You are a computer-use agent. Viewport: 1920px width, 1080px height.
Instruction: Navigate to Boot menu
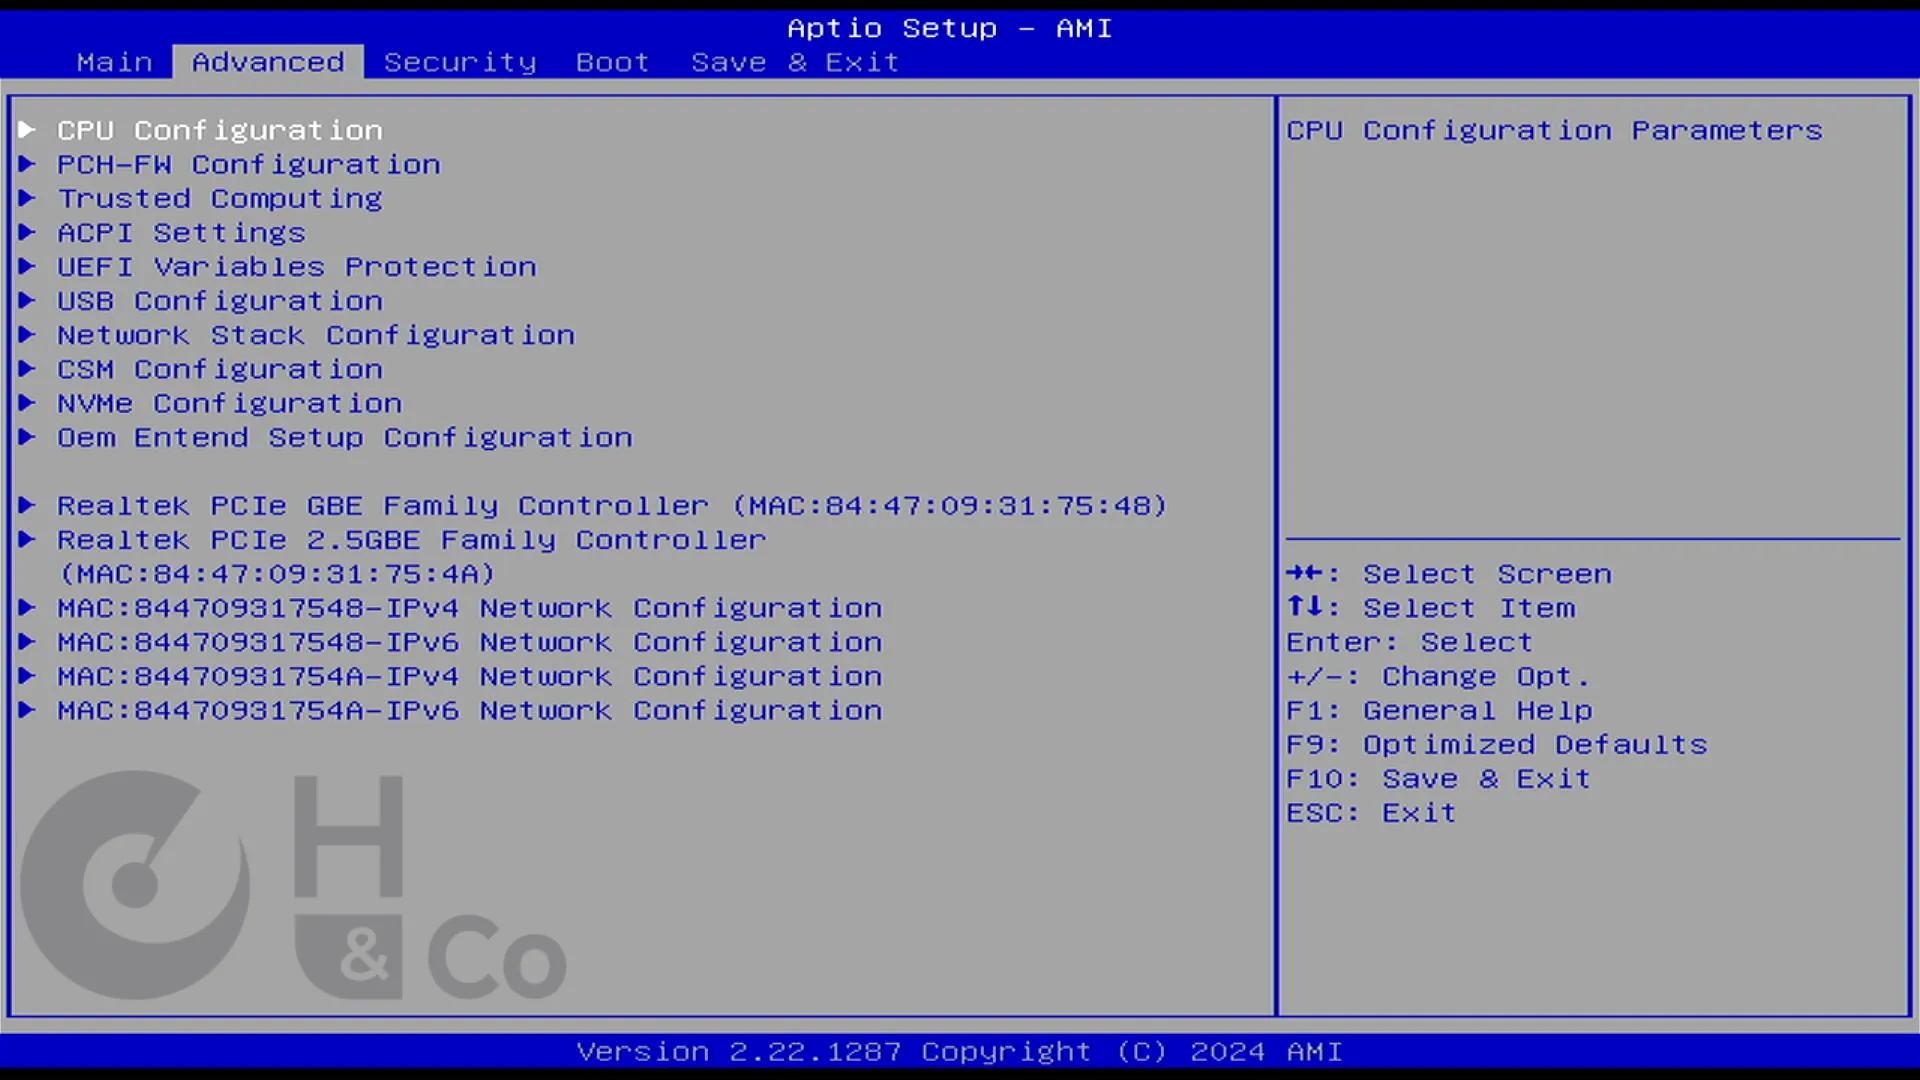(x=611, y=62)
